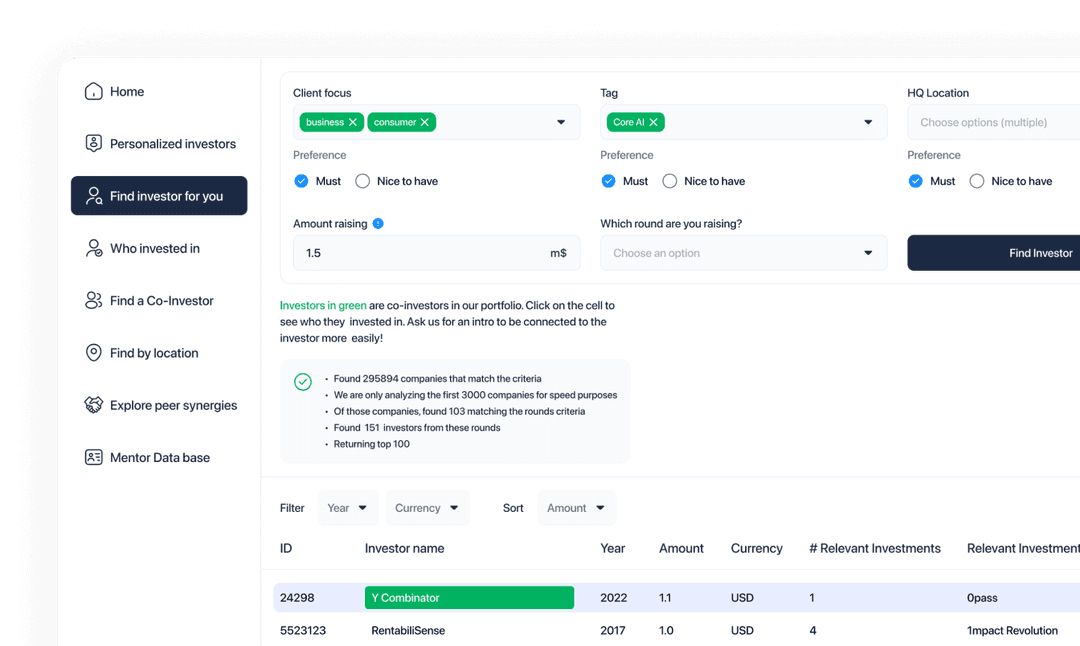Open the Sort by Amount dropdown

point(576,508)
